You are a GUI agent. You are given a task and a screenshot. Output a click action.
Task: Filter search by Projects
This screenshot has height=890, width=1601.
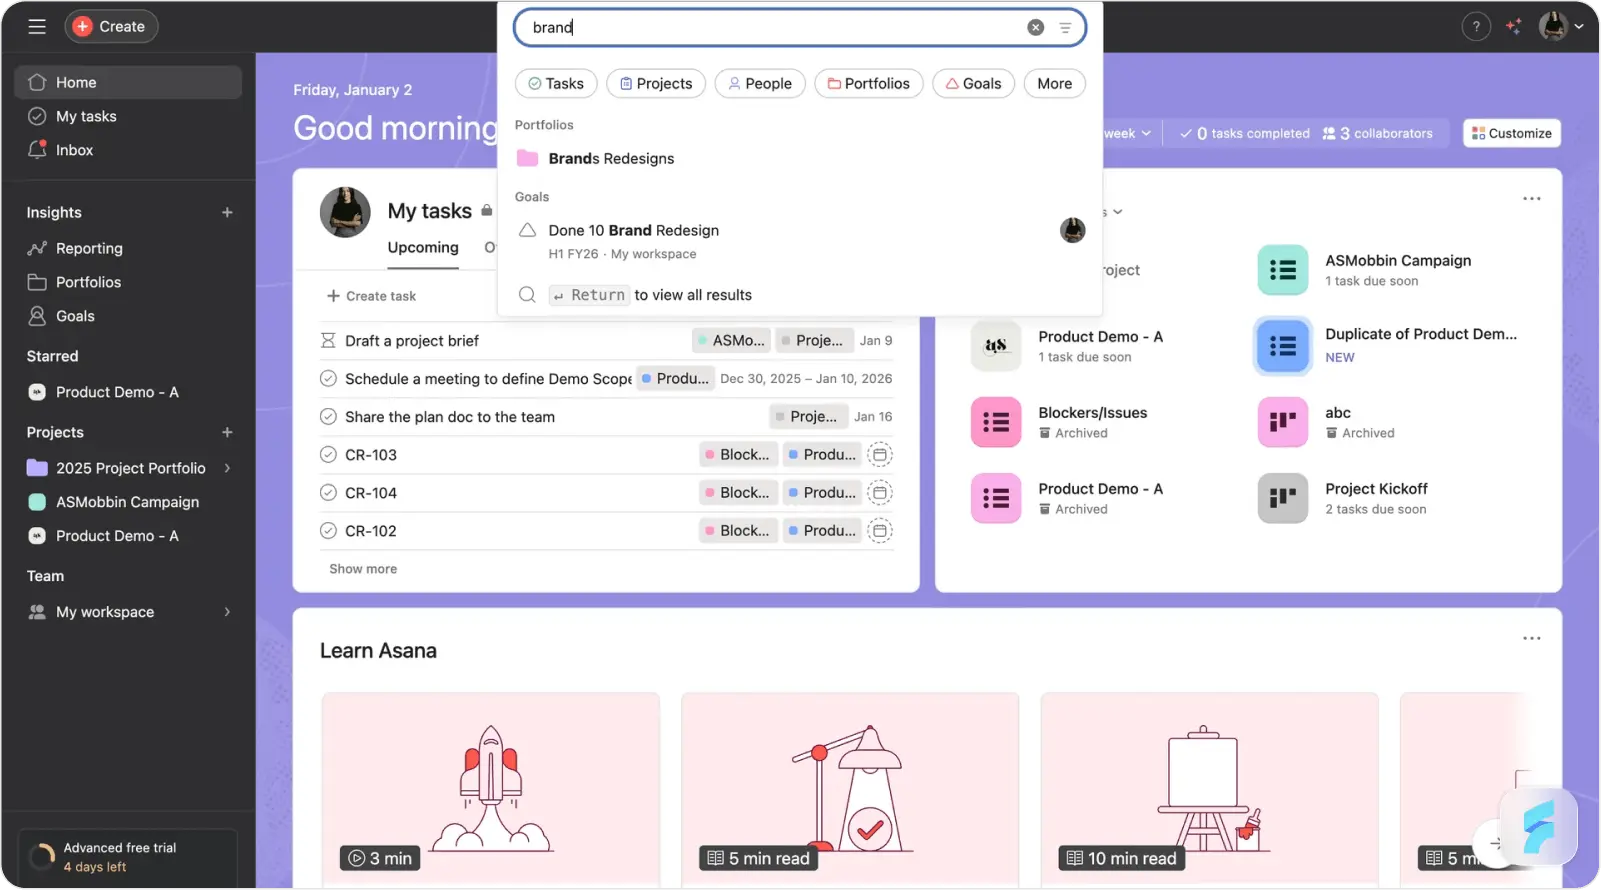[x=656, y=84]
